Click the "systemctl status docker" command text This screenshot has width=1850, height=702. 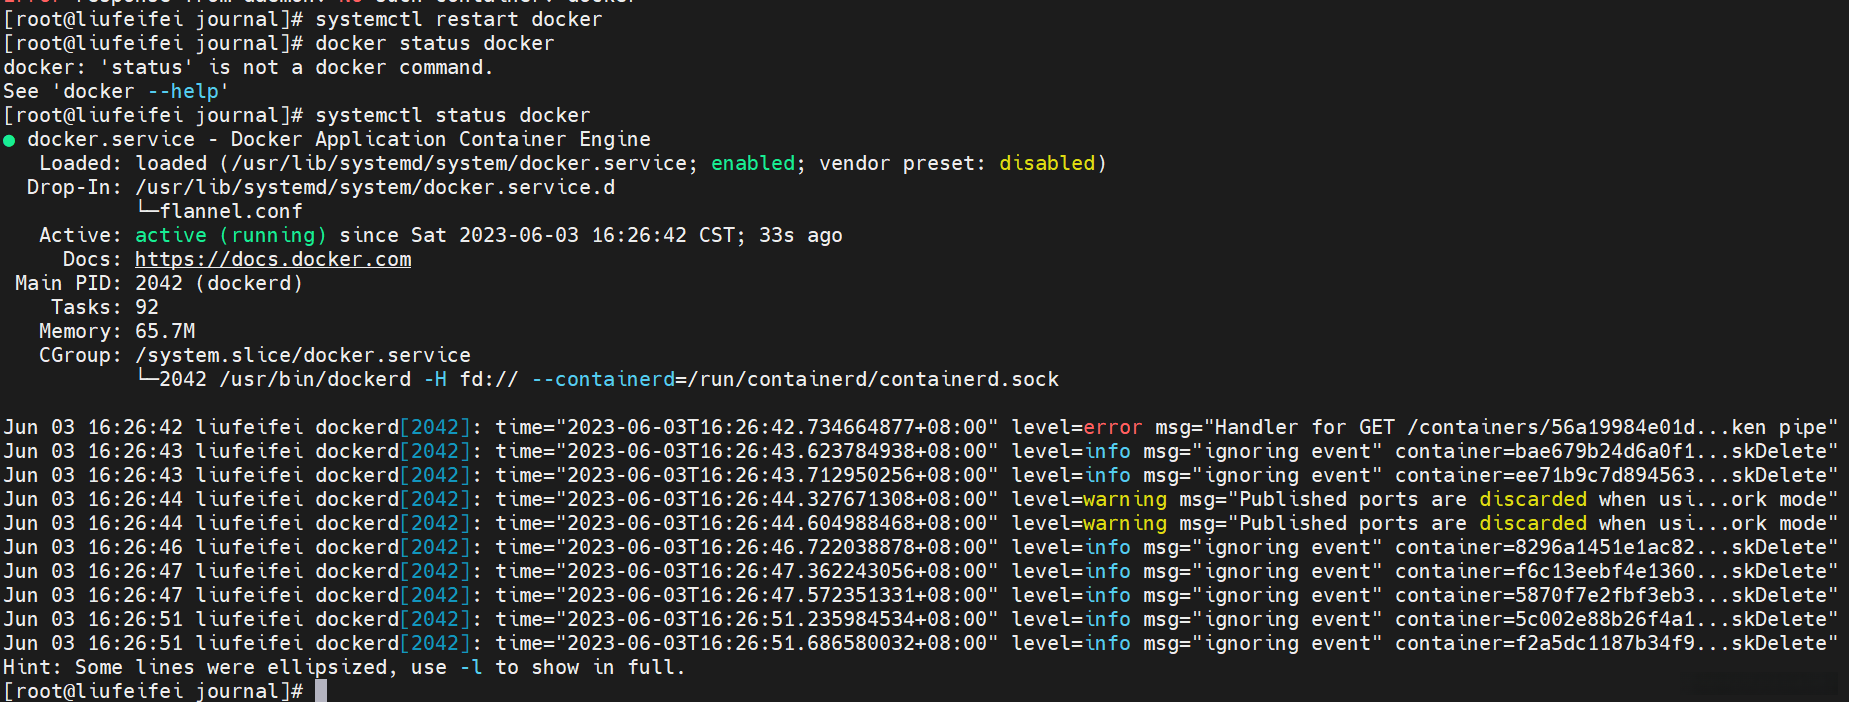(x=453, y=116)
